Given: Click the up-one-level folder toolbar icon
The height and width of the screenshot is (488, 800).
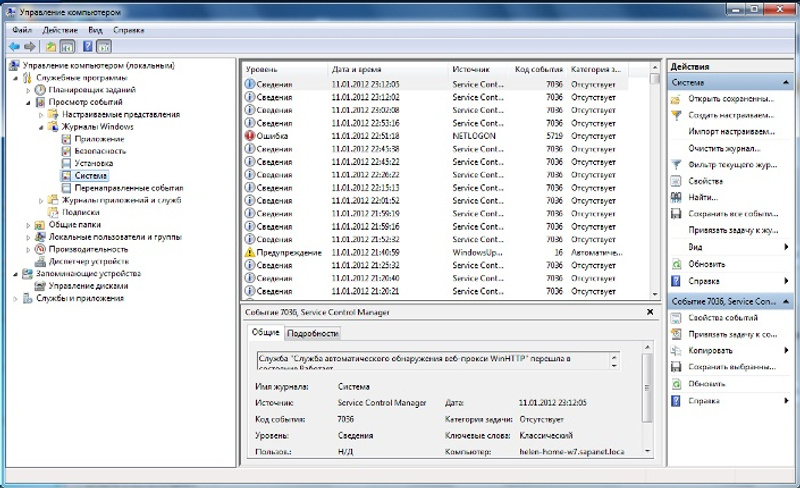Looking at the screenshot, I should click(51, 46).
